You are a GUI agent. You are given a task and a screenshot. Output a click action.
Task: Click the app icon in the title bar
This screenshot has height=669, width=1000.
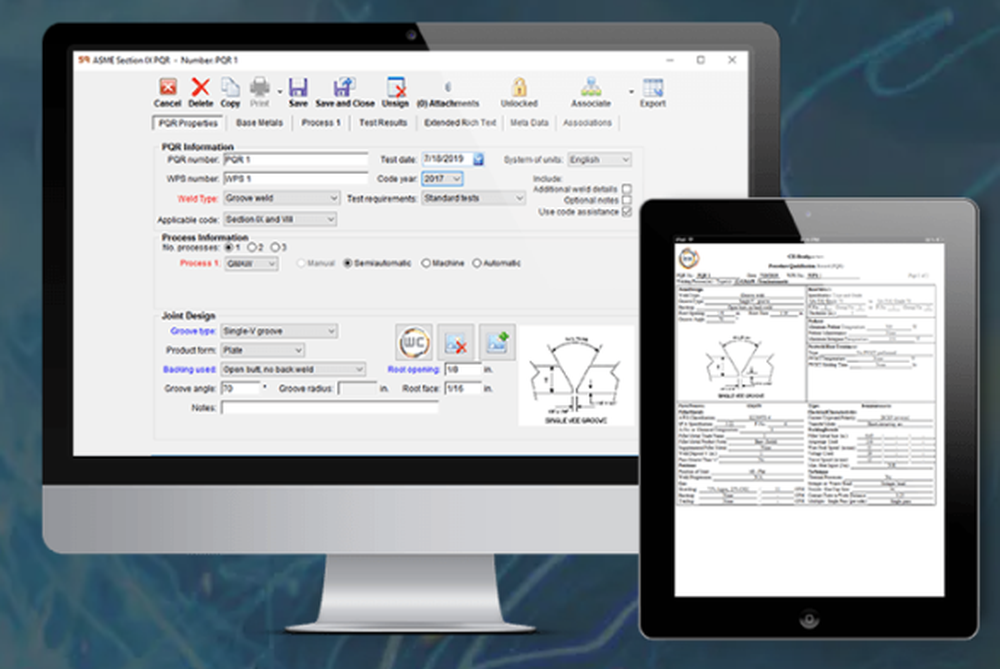[84, 60]
